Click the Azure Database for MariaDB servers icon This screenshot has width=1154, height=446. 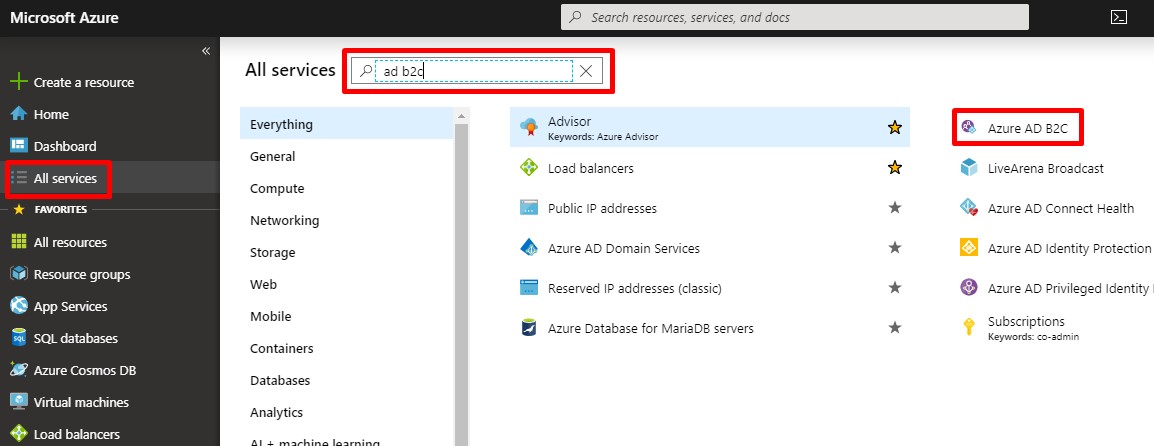click(528, 328)
